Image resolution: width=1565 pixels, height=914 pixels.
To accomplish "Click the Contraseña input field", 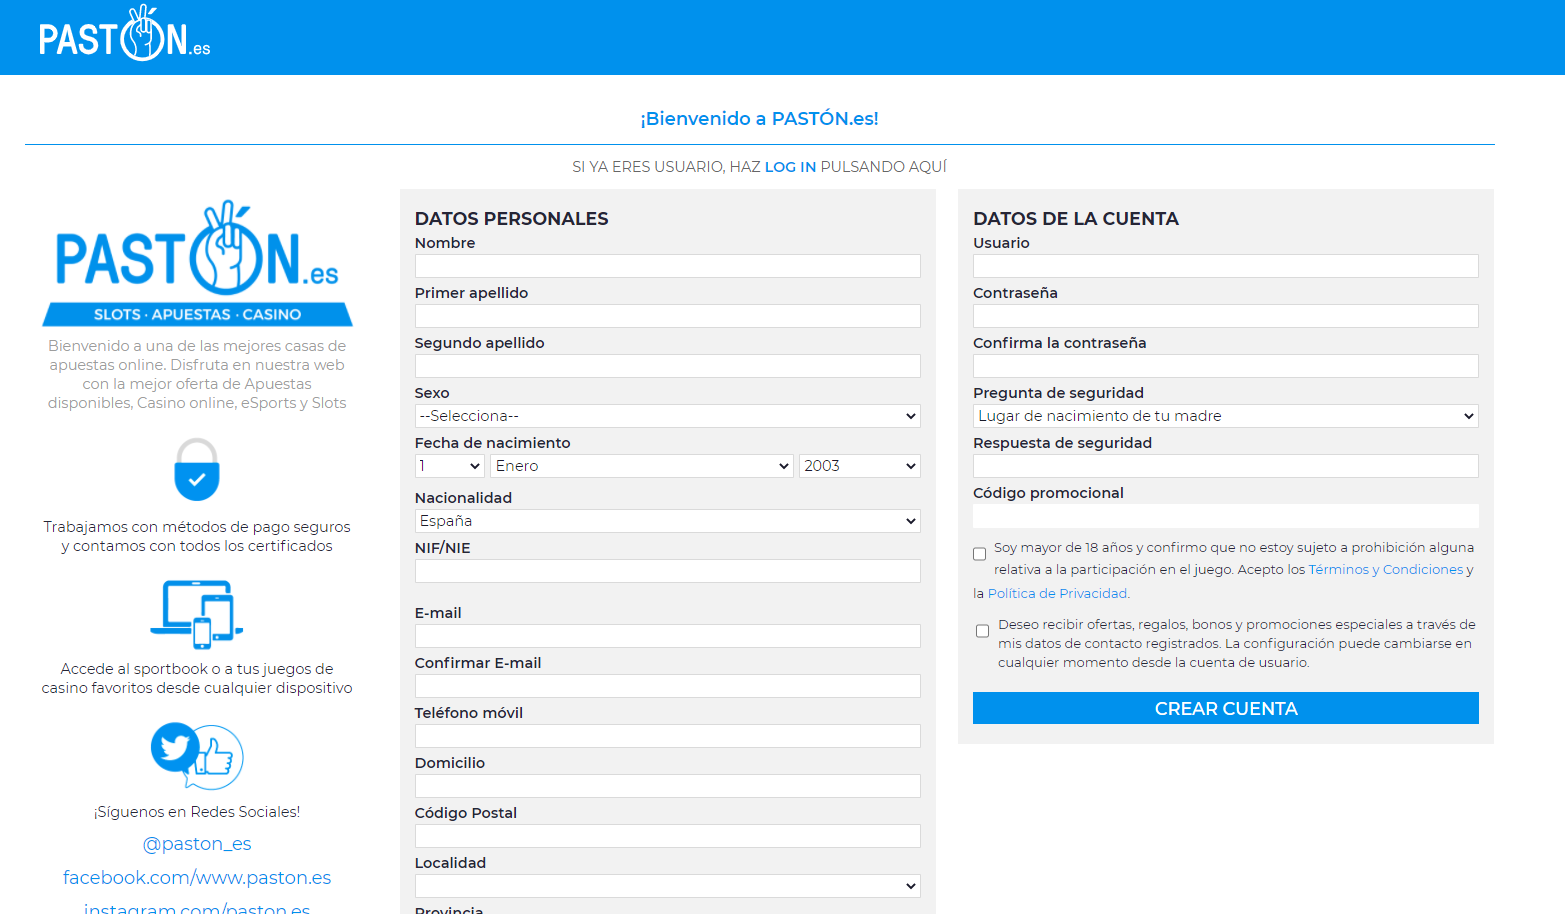I will coord(1226,316).
